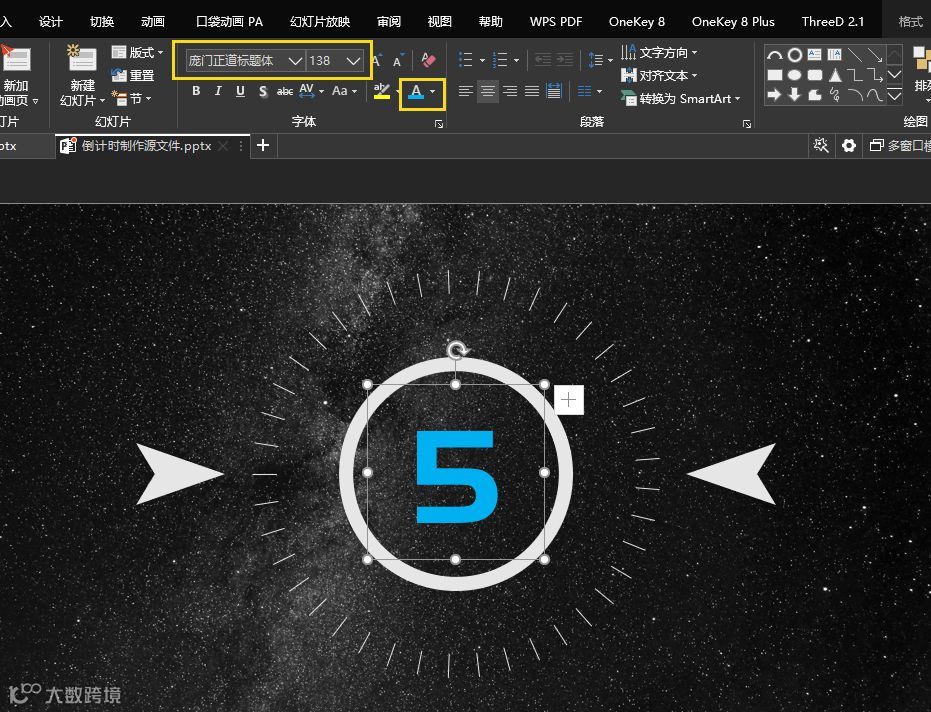Image resolution: width=931 pixels, height=712 pixels.
Task: Open the 设计 ribbon tab
Action: point(50,22)
